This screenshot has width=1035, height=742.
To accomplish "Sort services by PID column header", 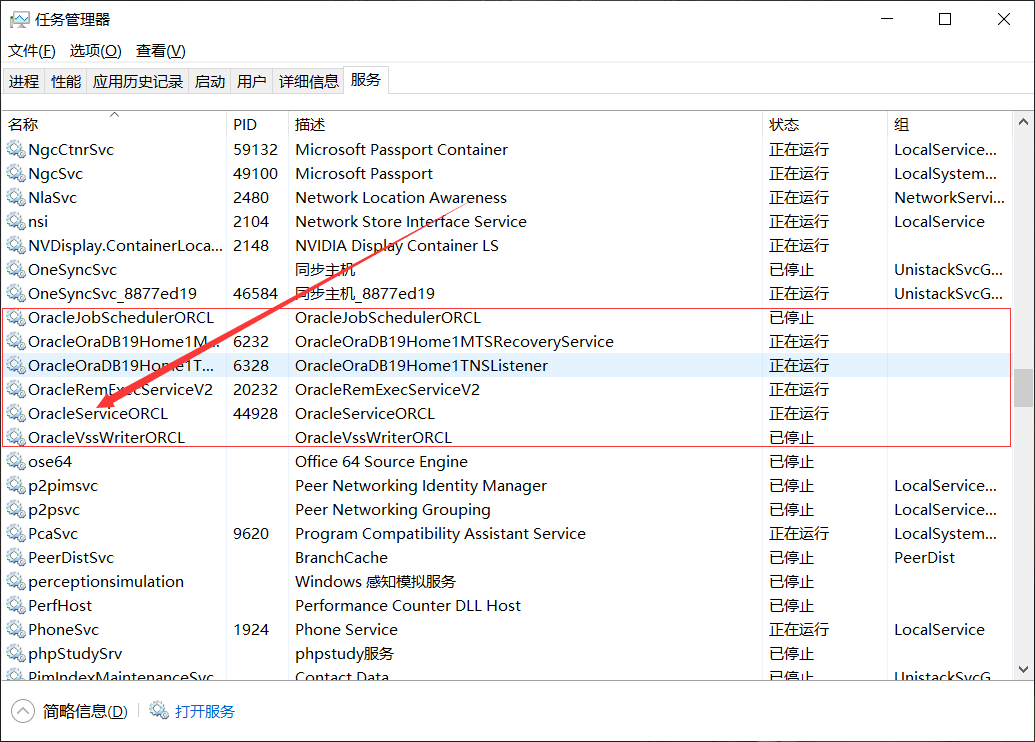I will coord(257,124).
